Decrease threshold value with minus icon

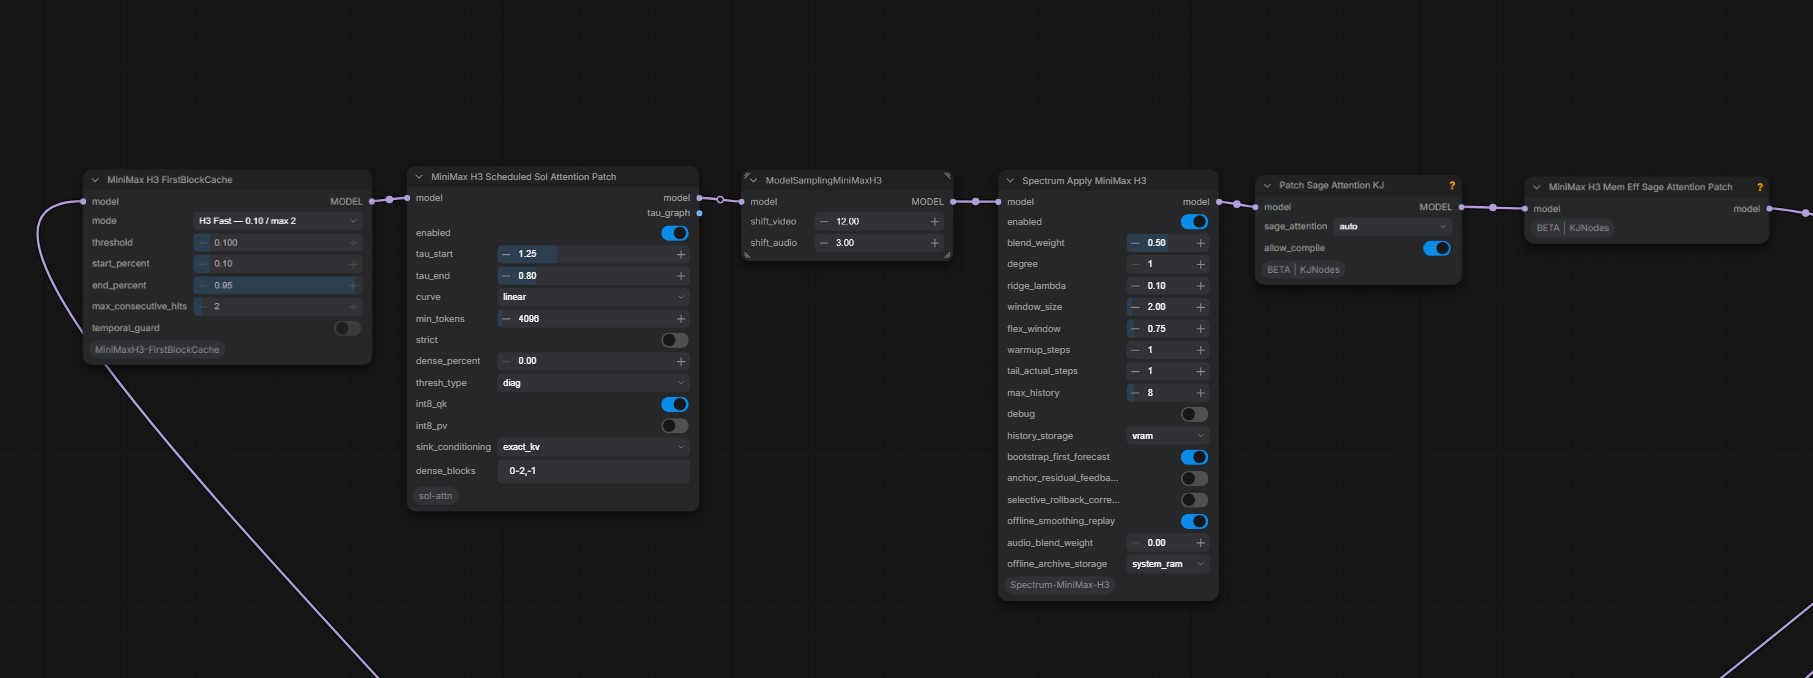[203, 243]
